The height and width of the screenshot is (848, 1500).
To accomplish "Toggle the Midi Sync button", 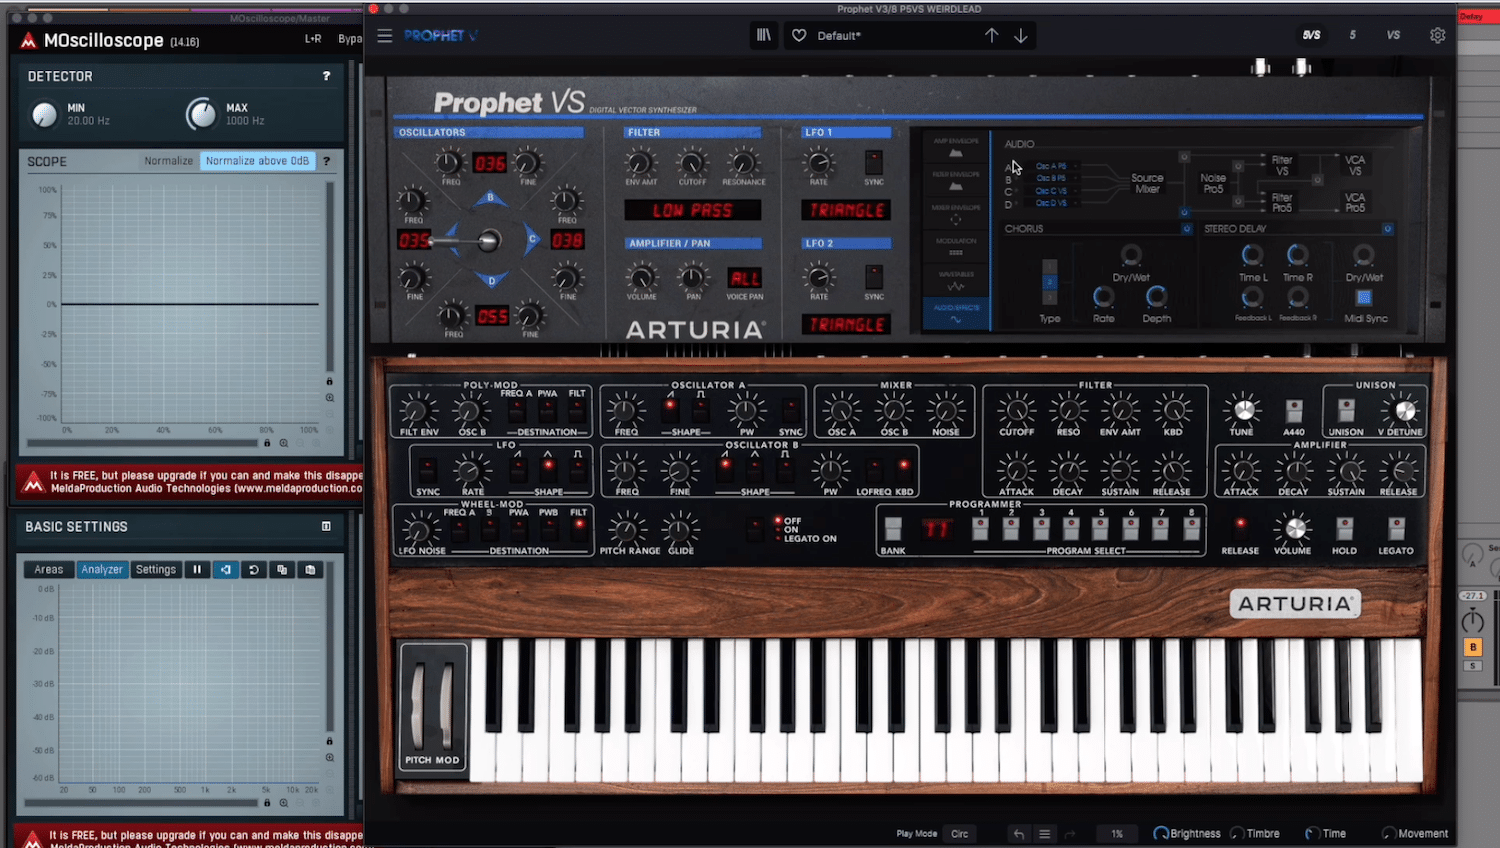I will 1363,298.
